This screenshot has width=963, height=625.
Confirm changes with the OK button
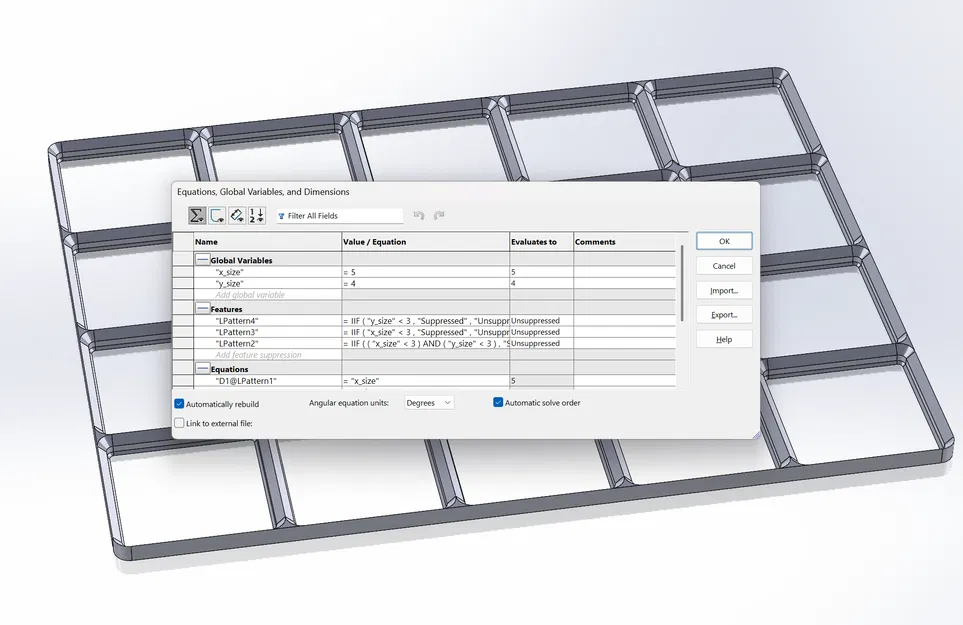coord(723,241)
